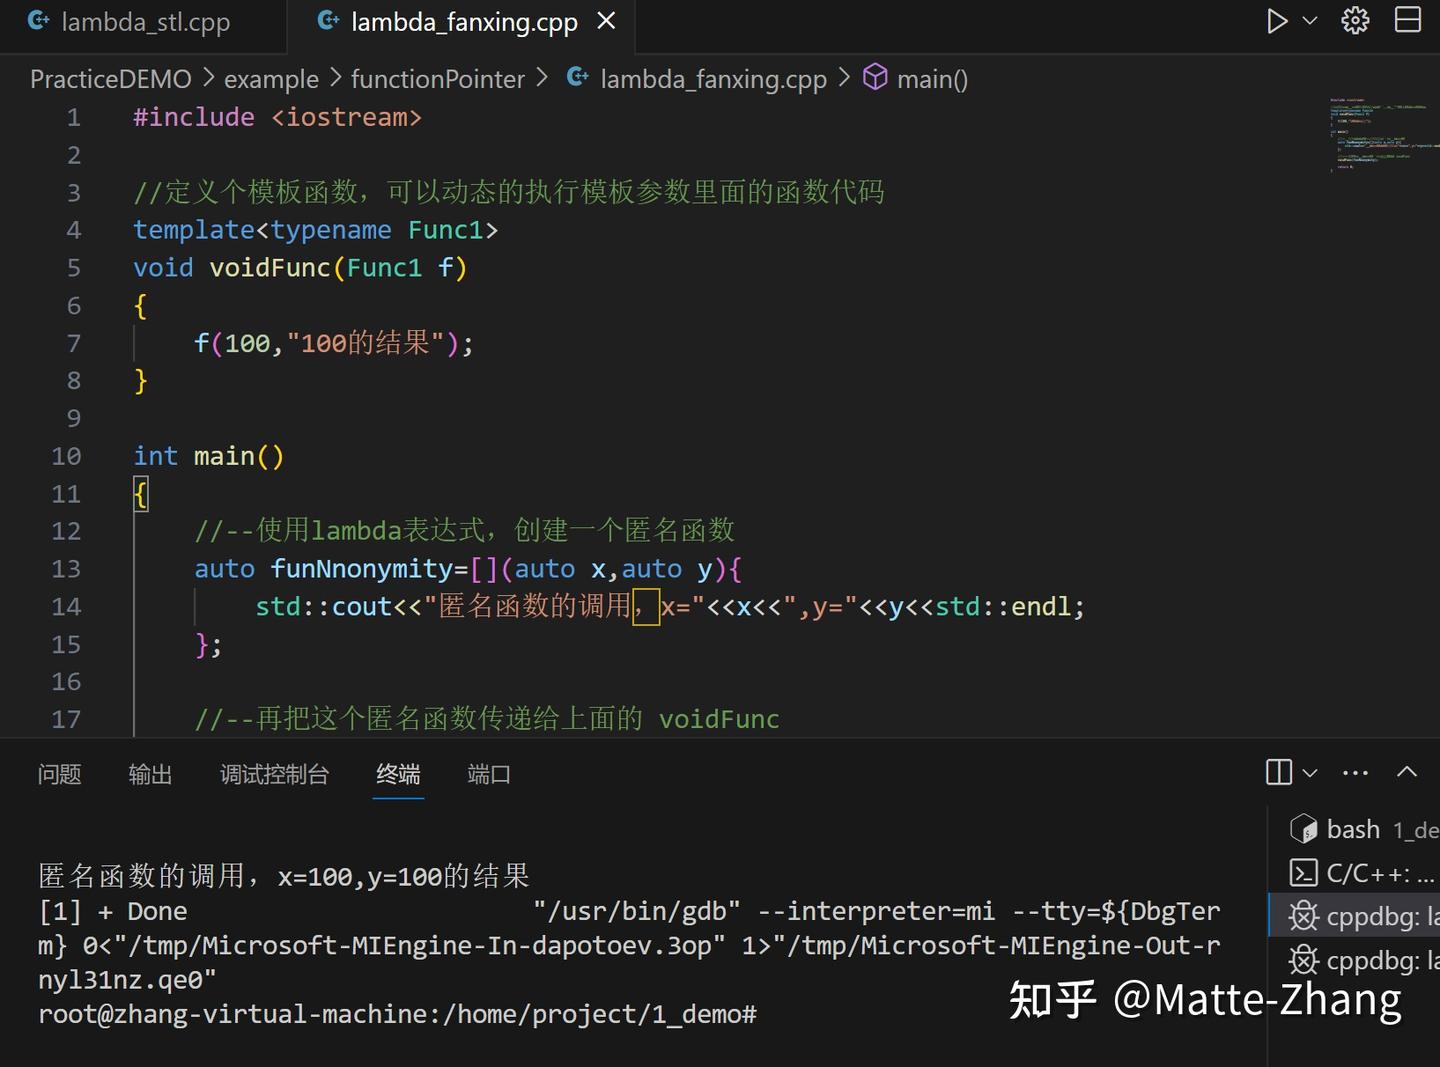Toggle the panel split layout view
The height and width of the screenshot is (1067, 1440).
click(x=1277, y=772)
